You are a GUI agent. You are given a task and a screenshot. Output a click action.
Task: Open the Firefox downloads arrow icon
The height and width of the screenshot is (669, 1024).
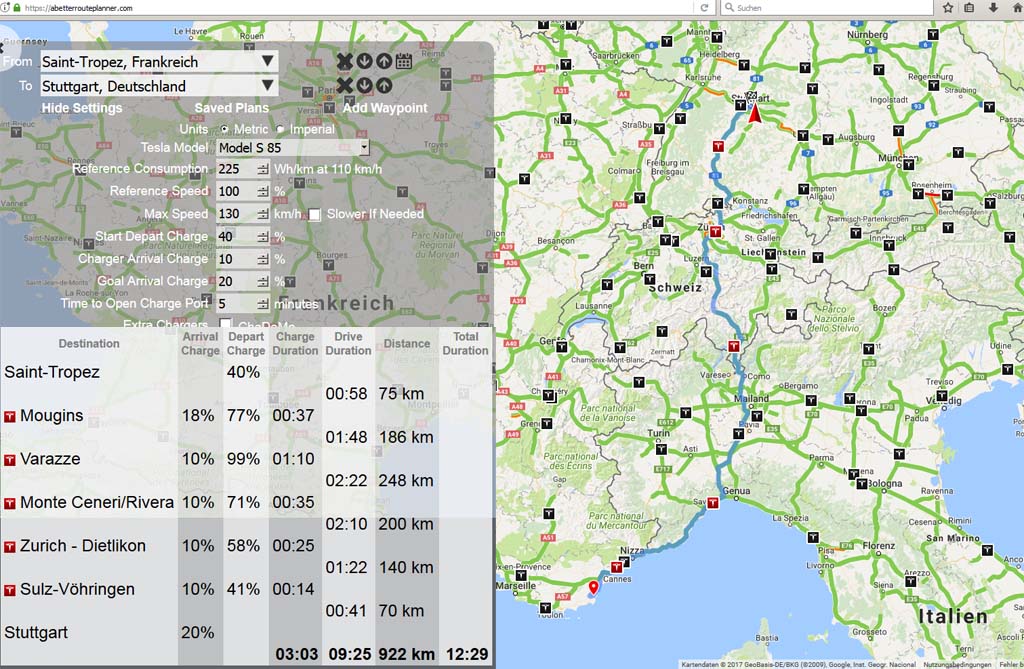pos(992,8)
